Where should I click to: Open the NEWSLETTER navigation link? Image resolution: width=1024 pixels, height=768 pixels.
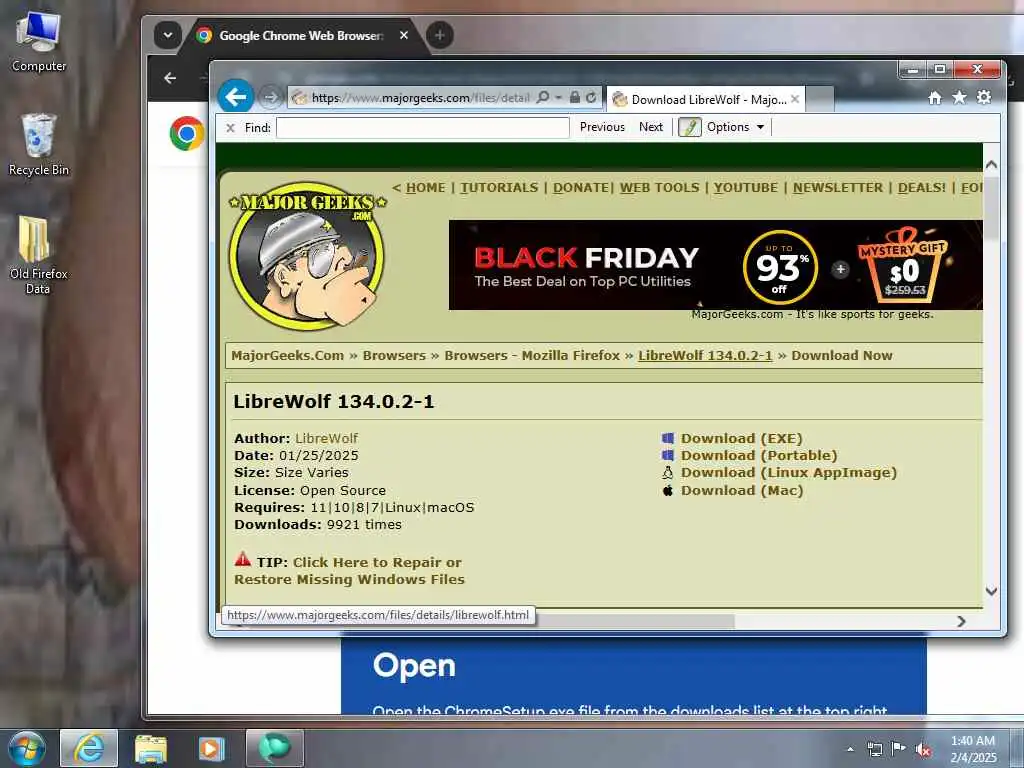coord(838,187)
